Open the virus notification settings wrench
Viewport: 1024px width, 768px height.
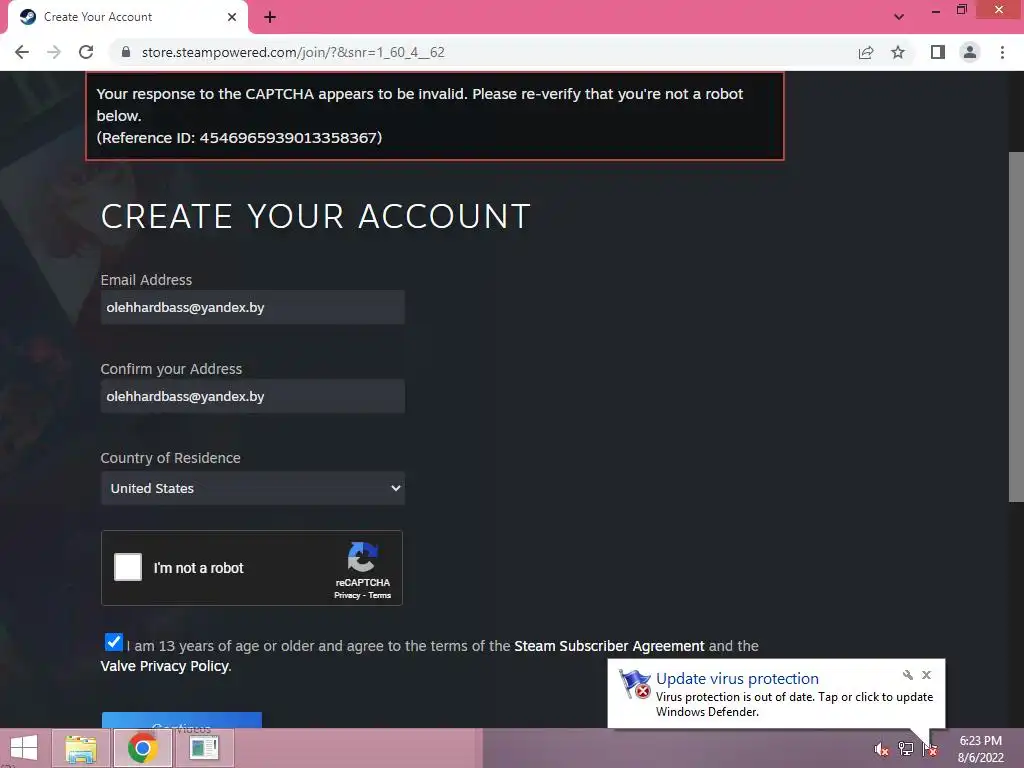908,675
